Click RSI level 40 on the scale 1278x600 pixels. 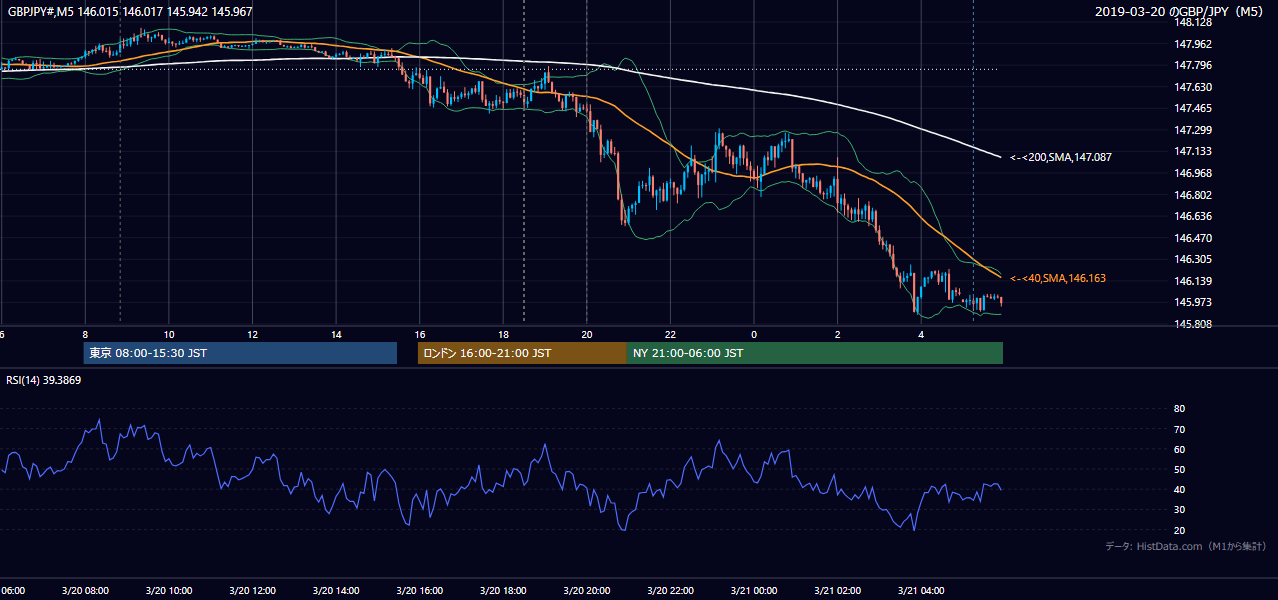(1179, 489)
